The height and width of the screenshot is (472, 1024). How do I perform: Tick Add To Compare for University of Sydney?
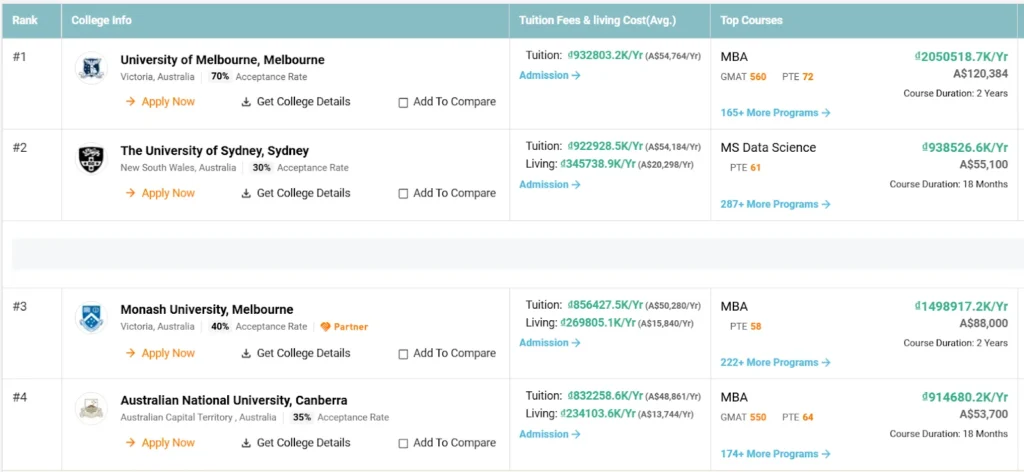403,194
